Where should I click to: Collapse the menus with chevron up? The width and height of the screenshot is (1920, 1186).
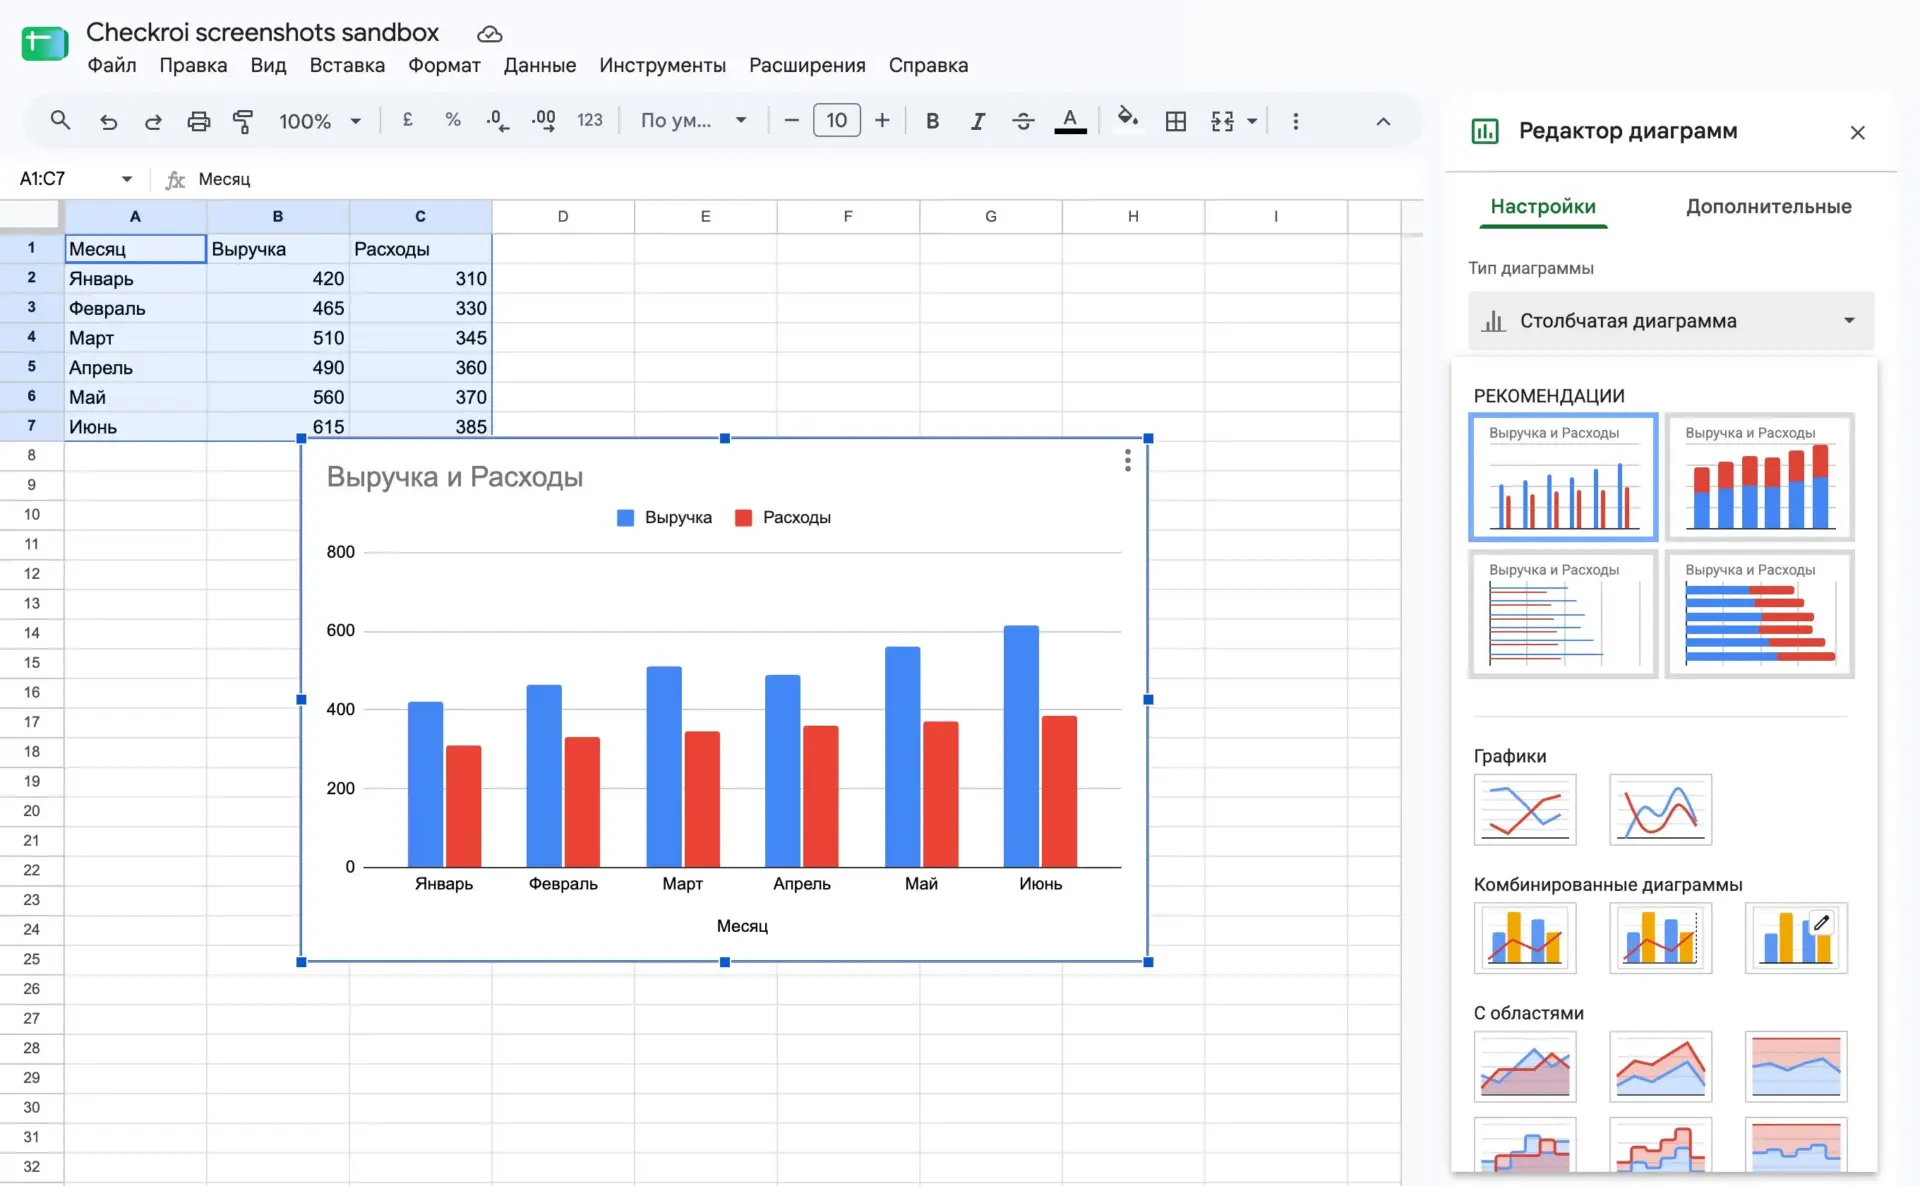pos(1383,121)
